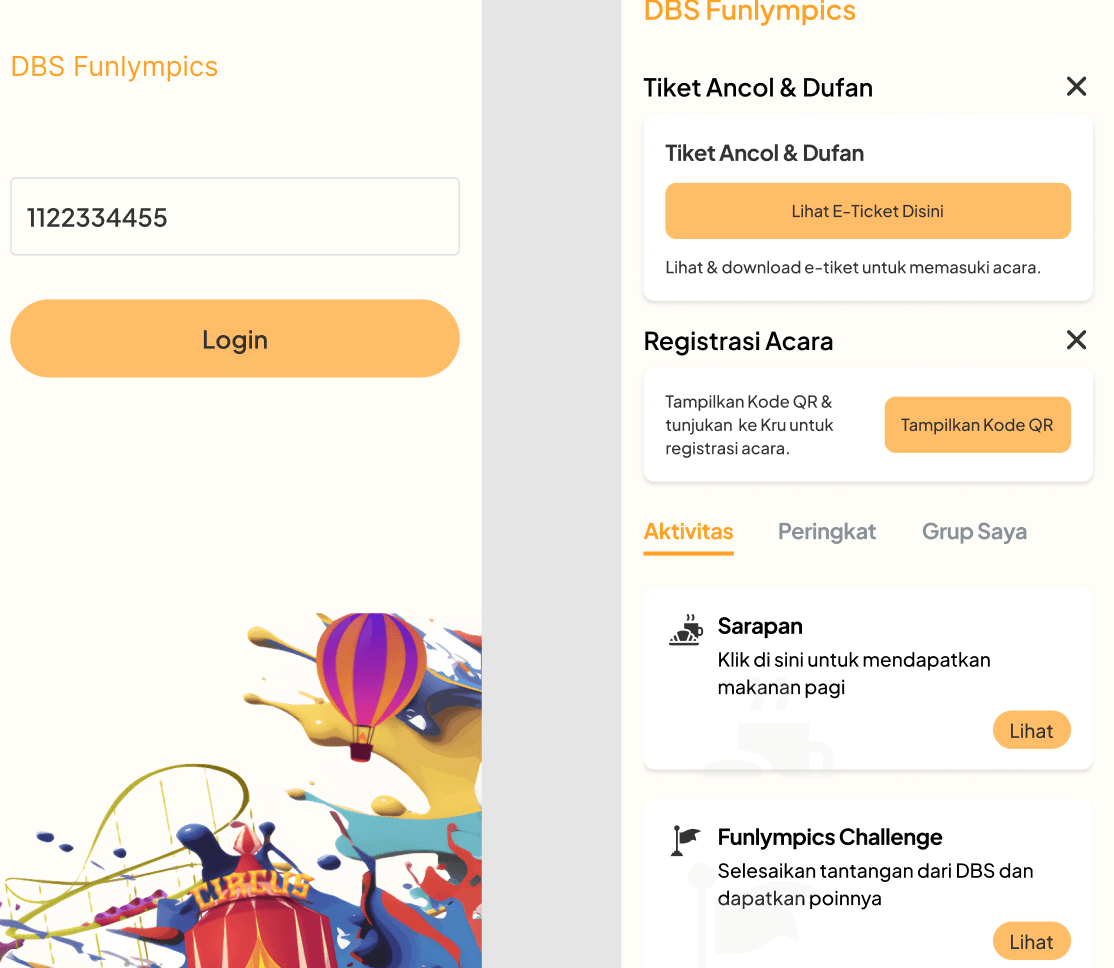
Task: Click the Funlympics Challenge flag icon
Action: click(685, 840)
